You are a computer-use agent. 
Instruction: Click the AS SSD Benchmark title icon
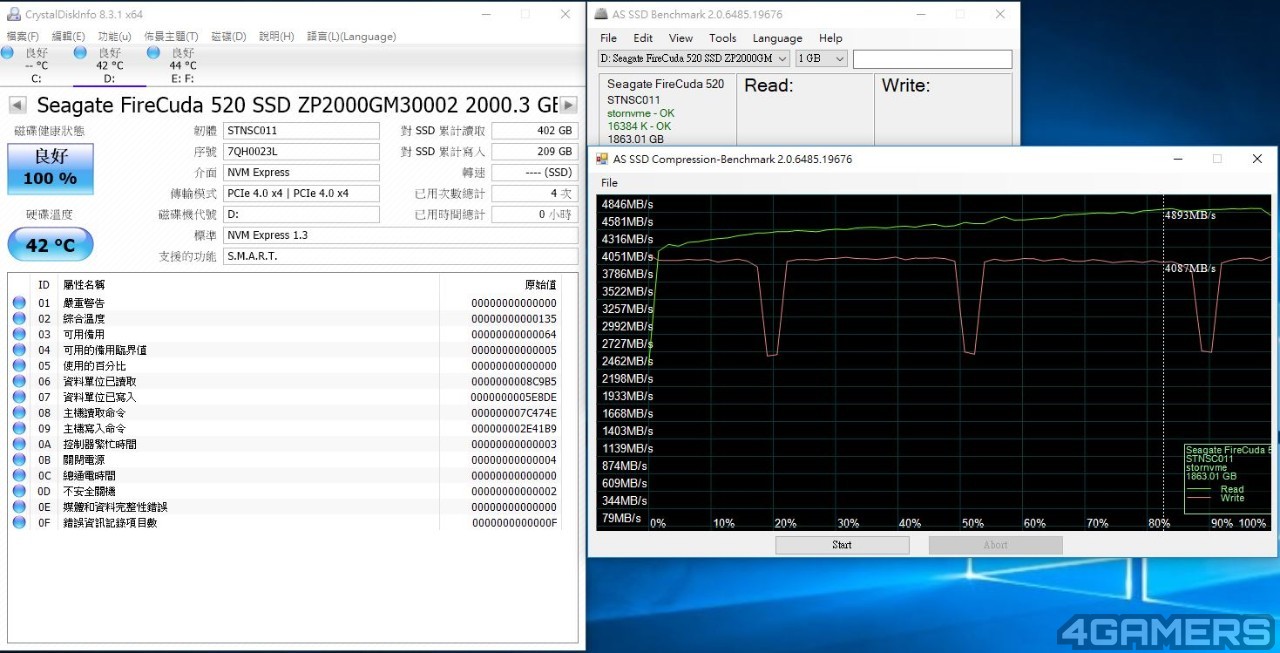tap(601, 14)
